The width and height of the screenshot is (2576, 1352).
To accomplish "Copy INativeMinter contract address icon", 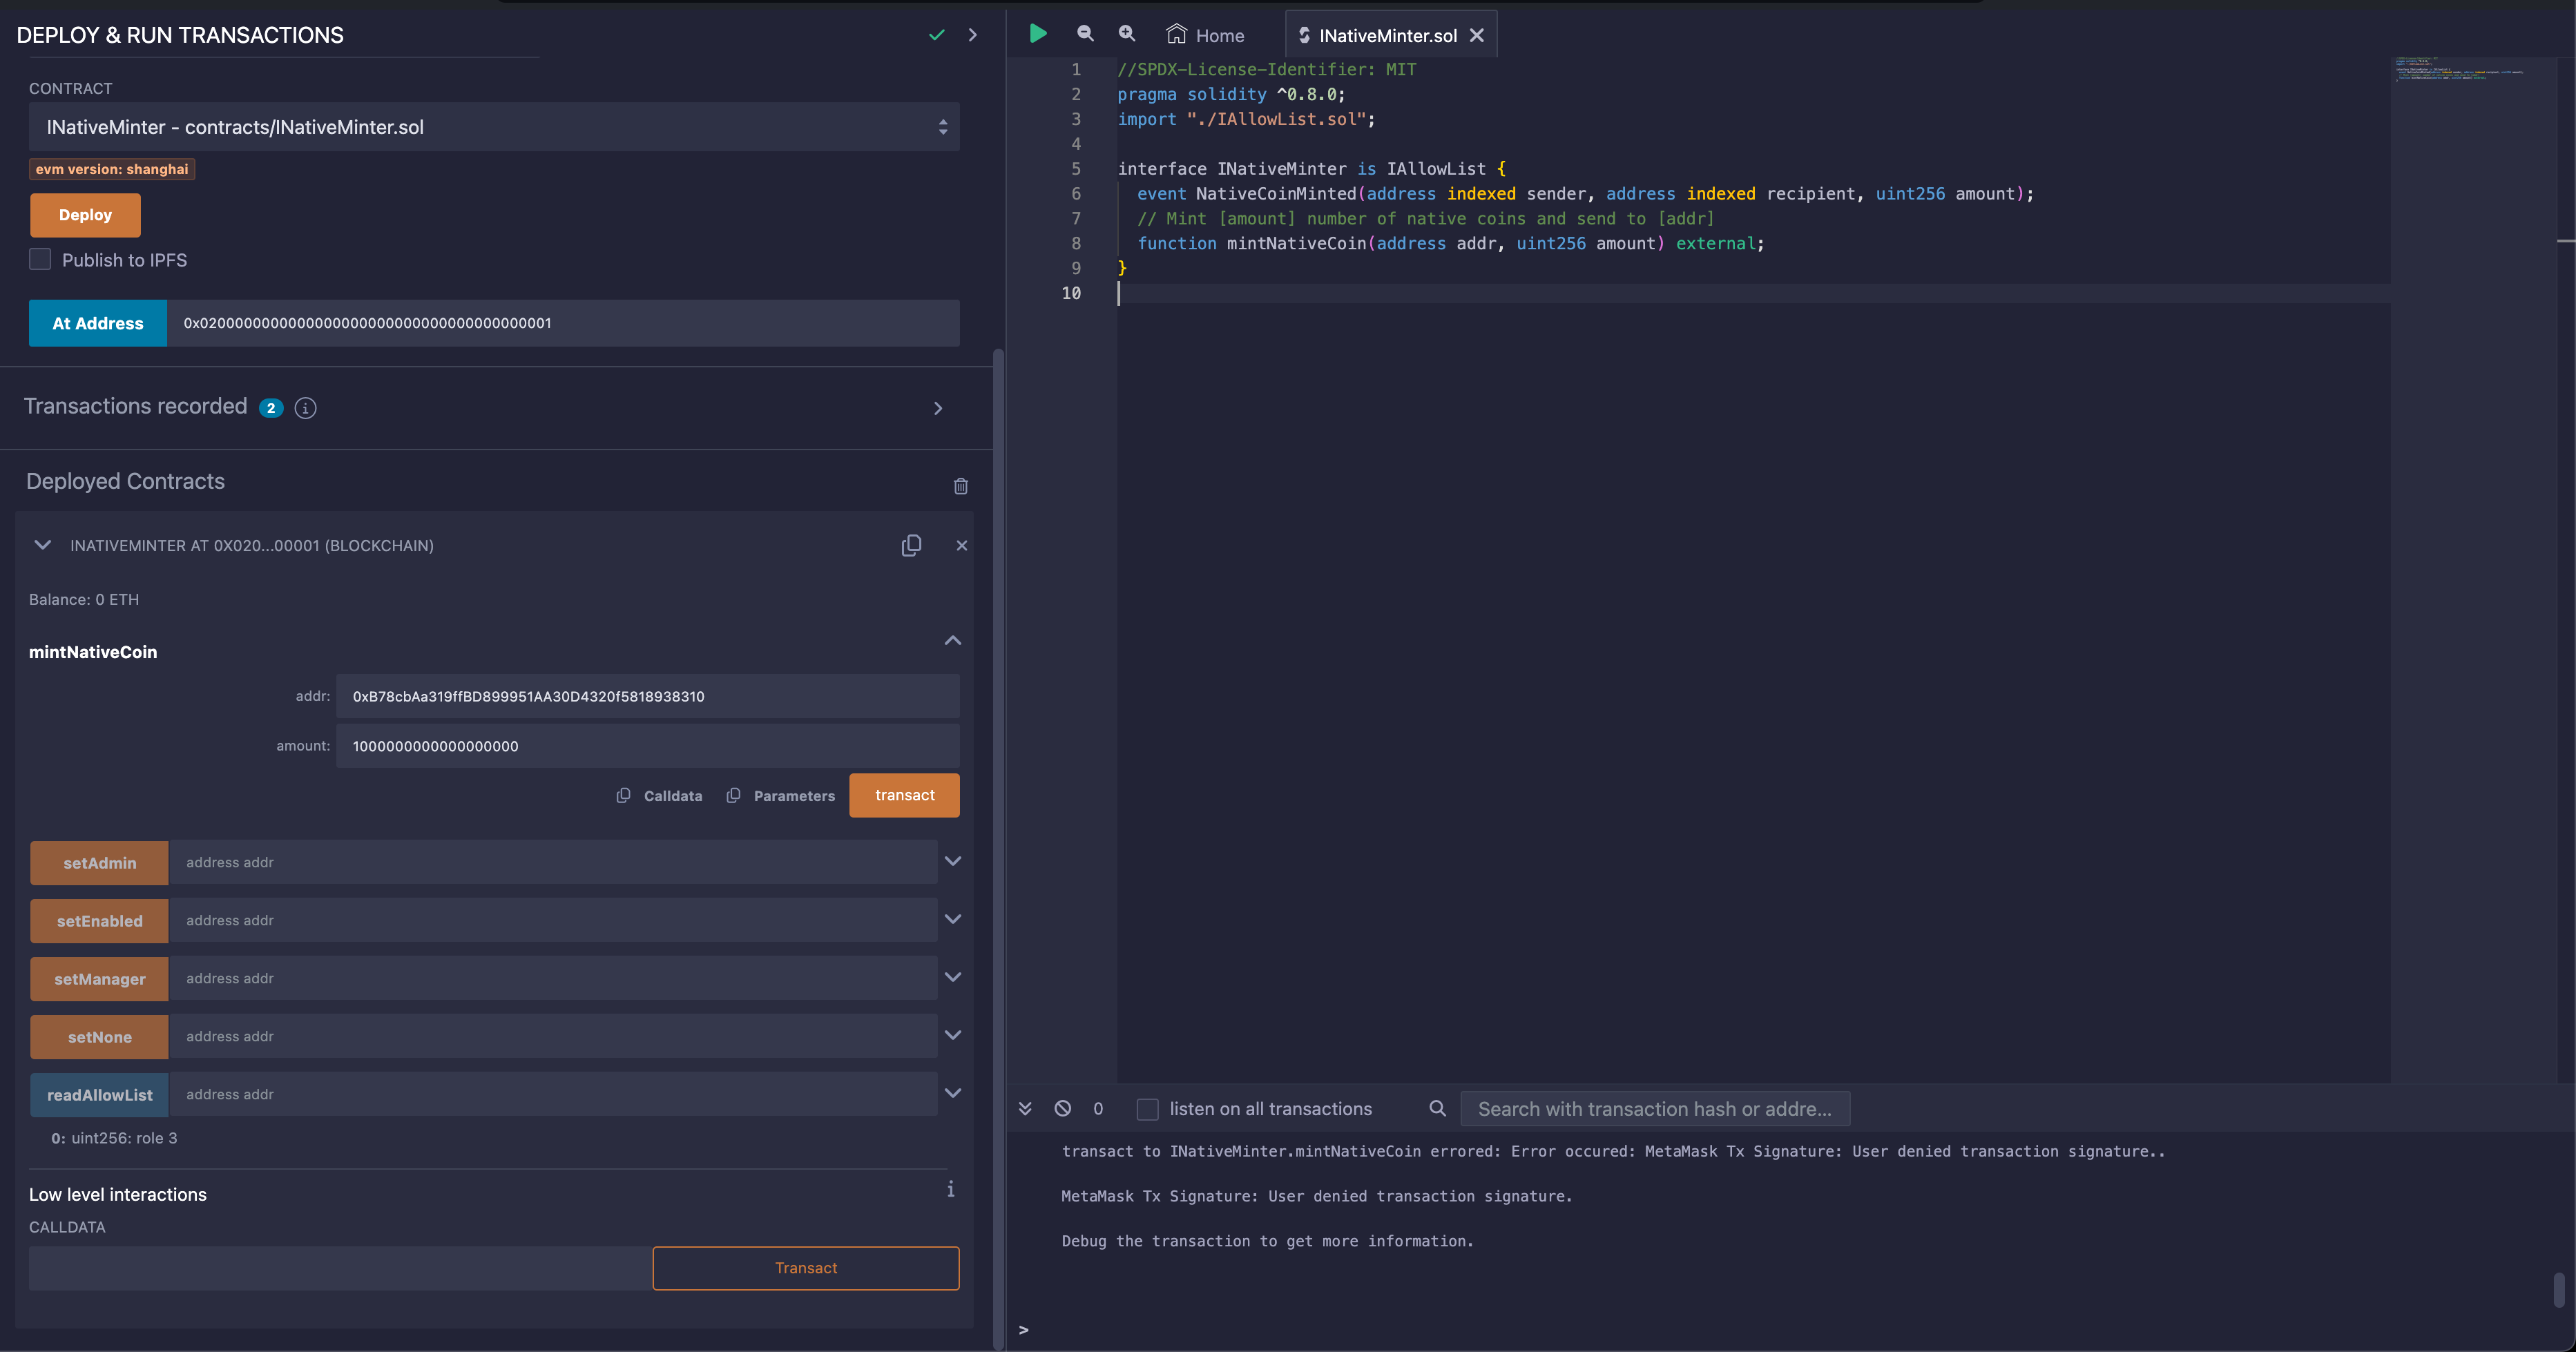I will tap(911, 545).
